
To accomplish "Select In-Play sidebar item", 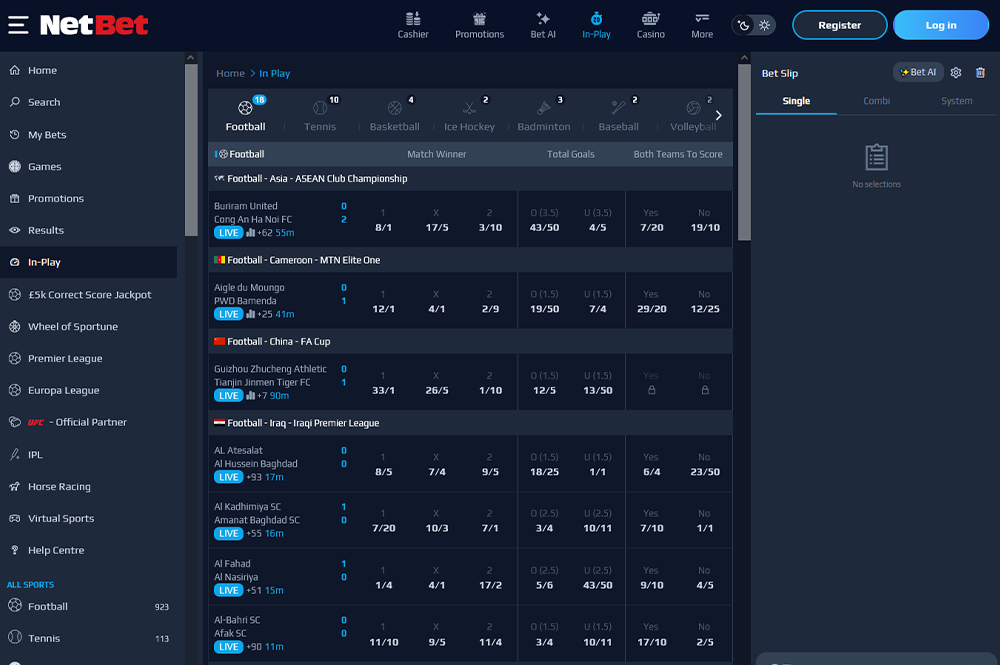I will point(89,262).
